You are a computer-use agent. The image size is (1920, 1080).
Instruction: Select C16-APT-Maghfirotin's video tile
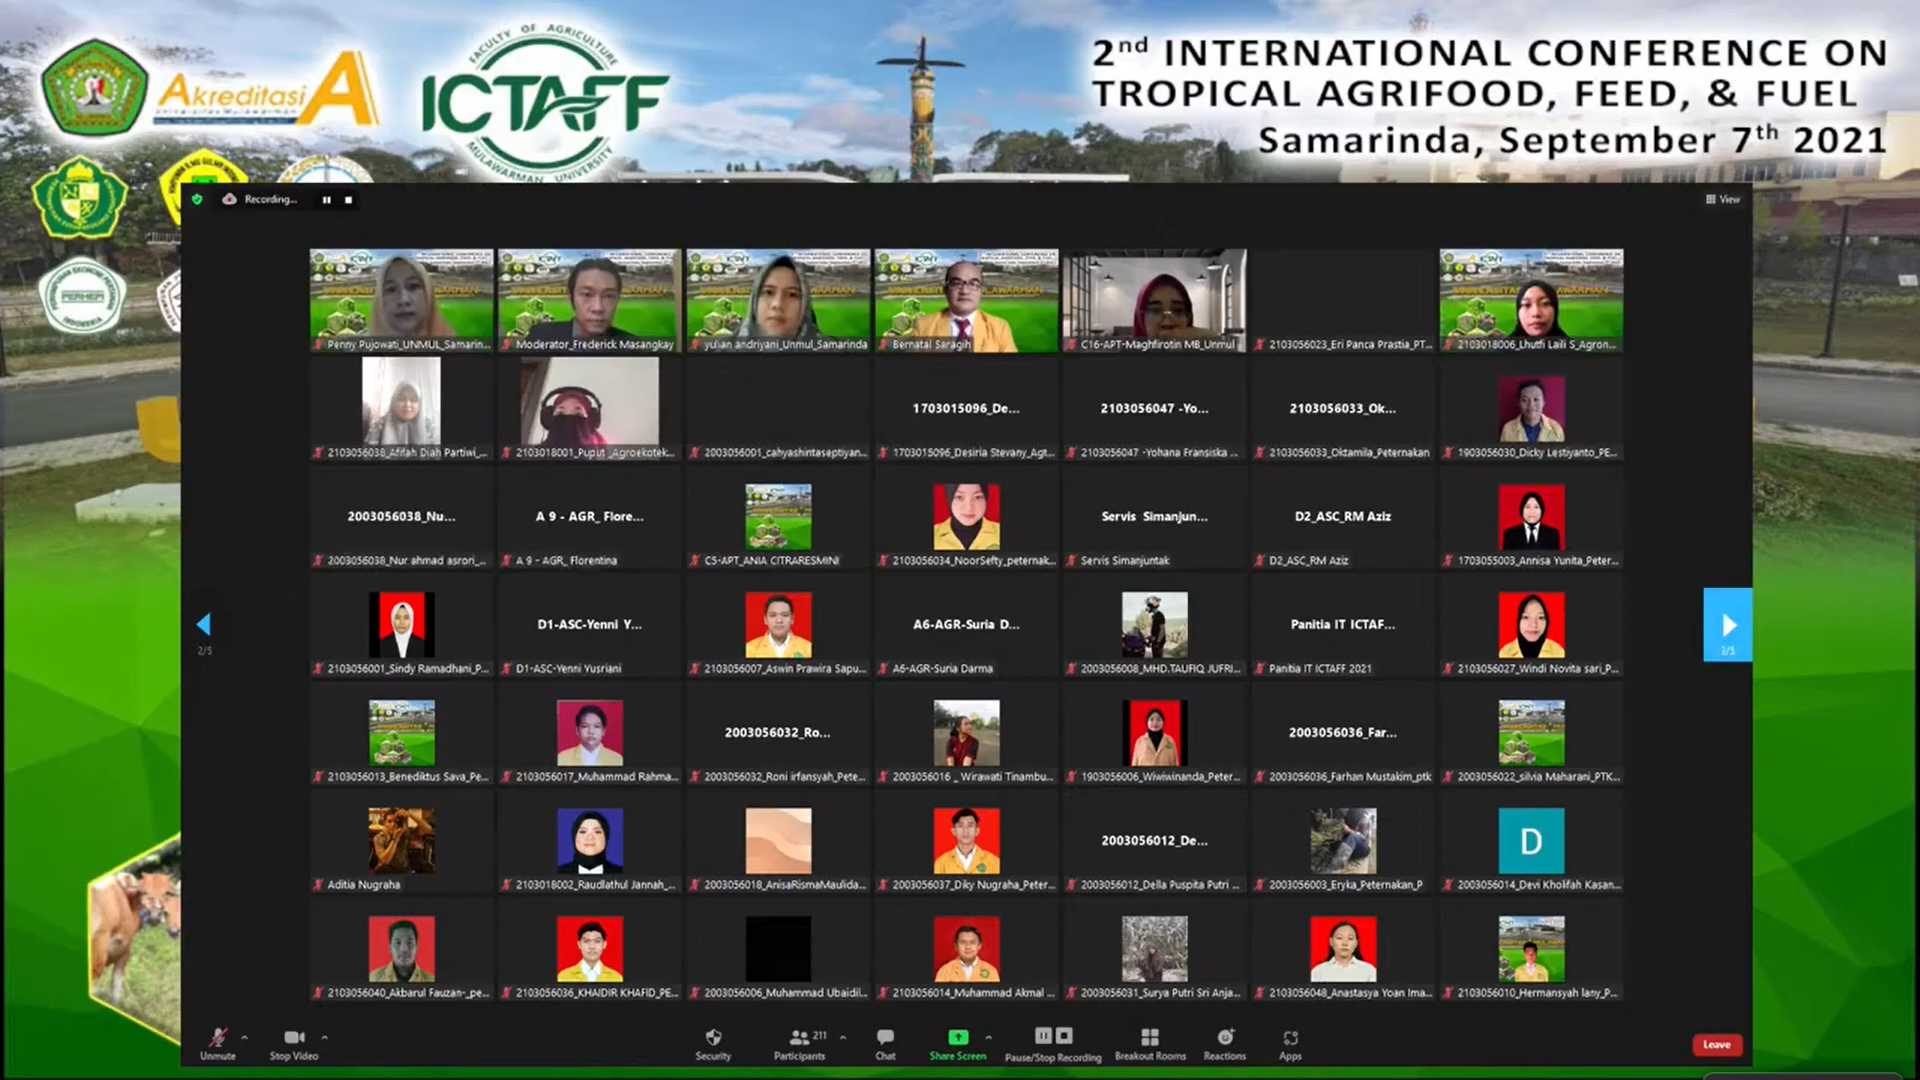[1155, 300]
